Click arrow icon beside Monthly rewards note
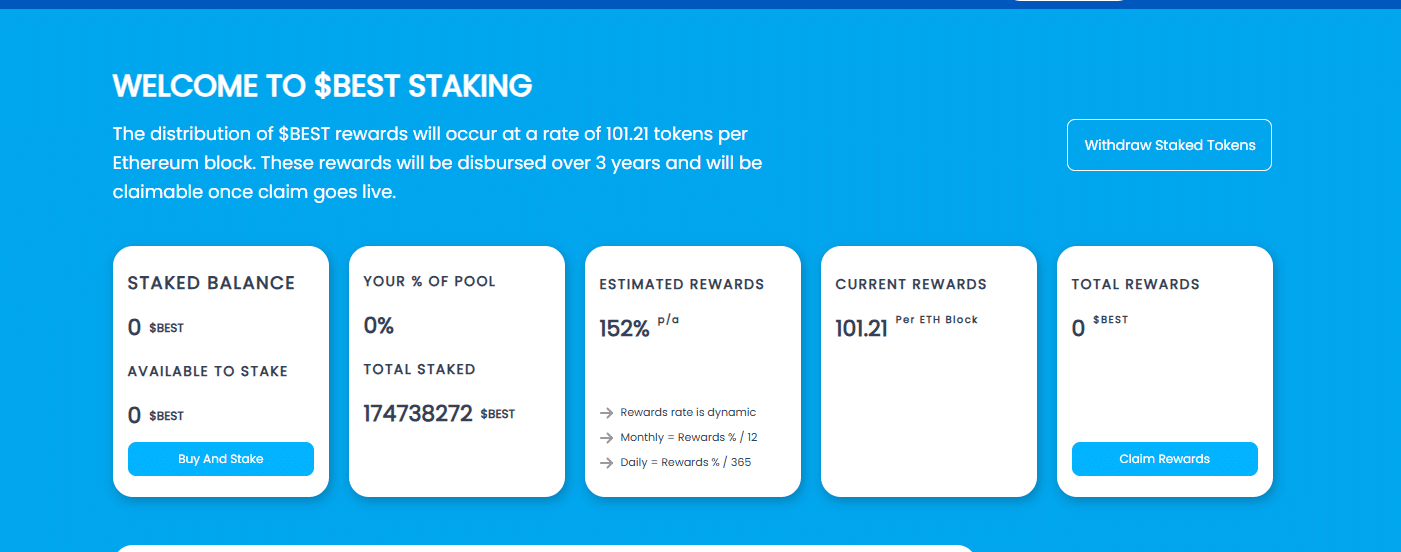The image size is (1401, 552). 606,438
